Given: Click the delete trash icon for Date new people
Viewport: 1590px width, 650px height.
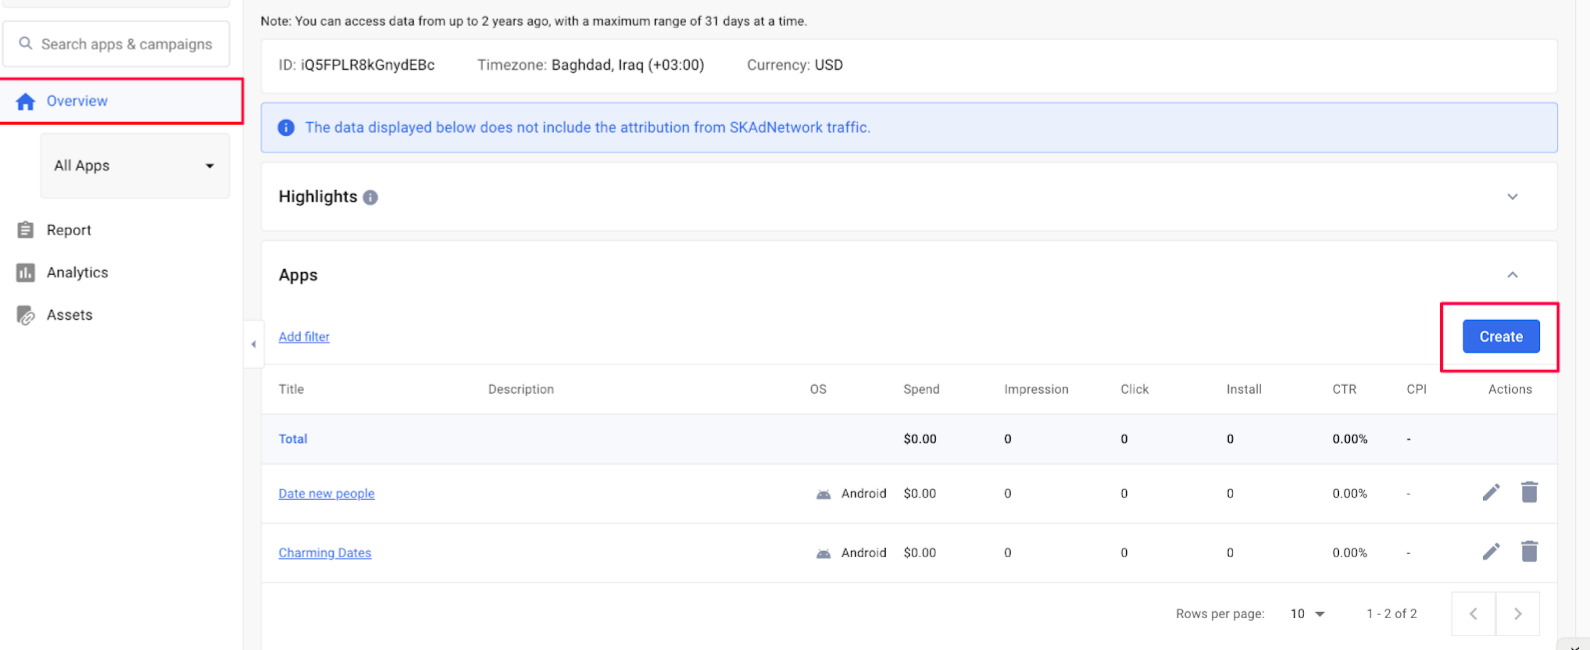Looking at the screenshot, I should point(1529,492).
